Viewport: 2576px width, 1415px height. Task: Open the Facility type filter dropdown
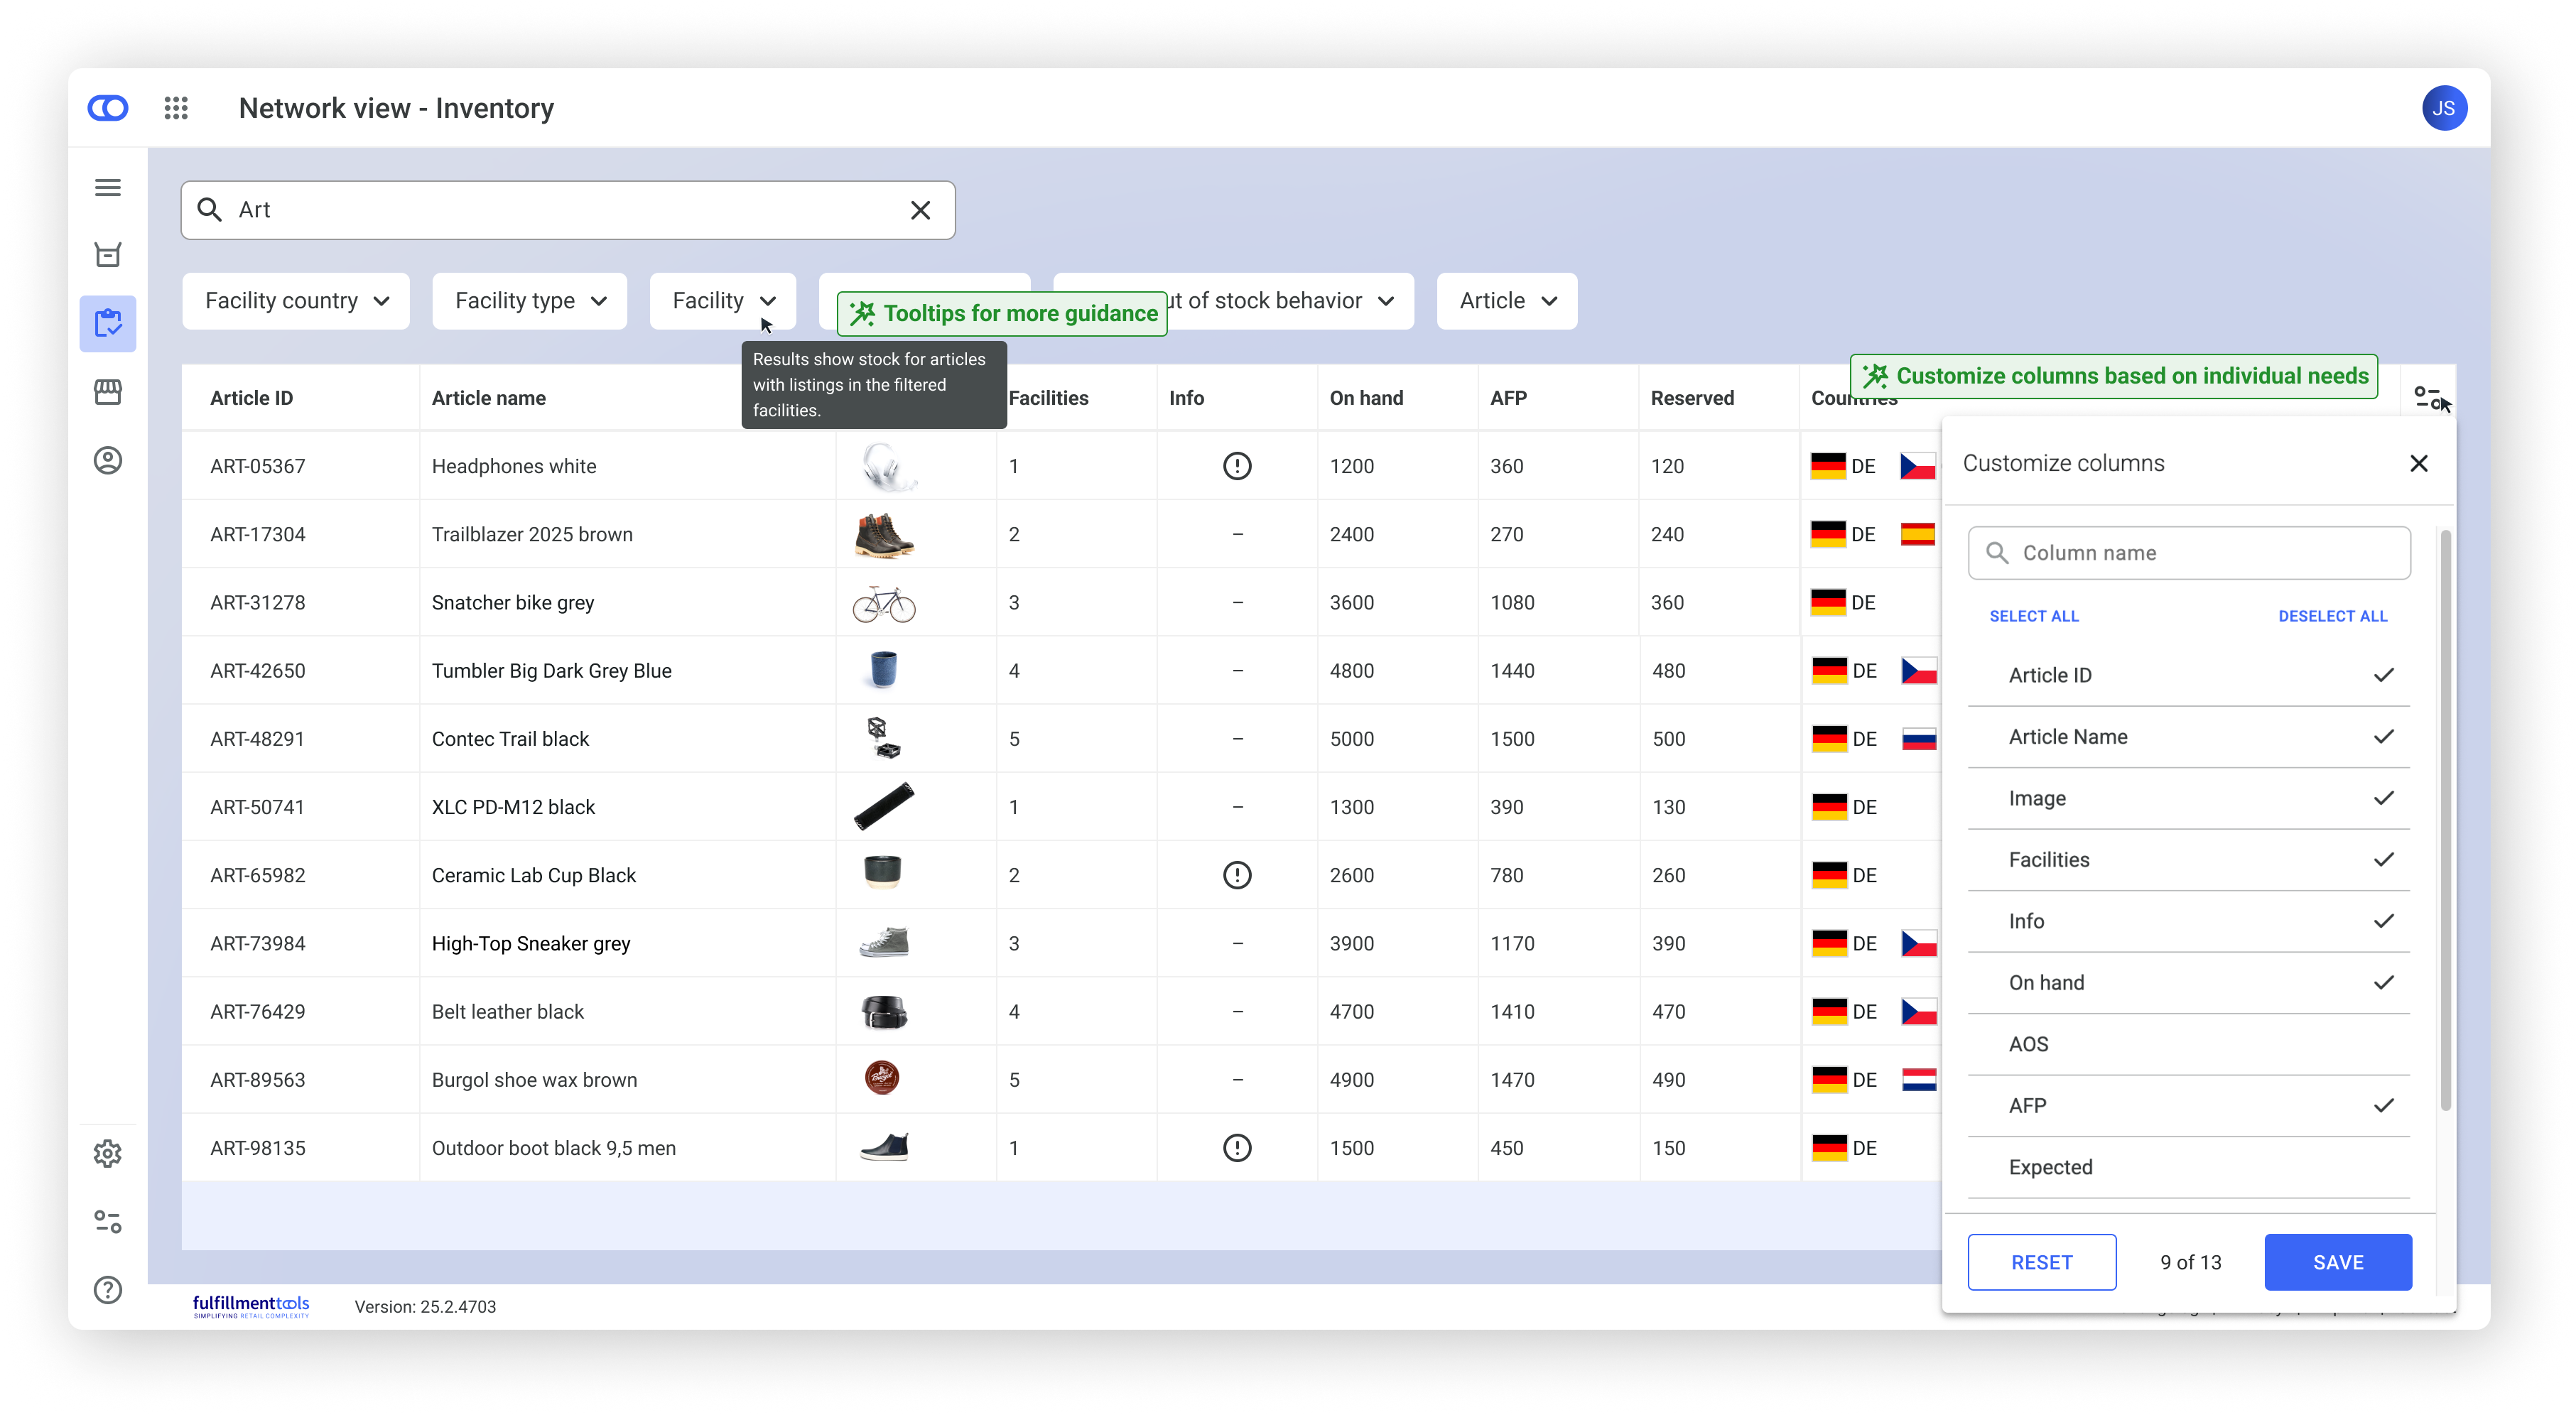click(530, 301)
